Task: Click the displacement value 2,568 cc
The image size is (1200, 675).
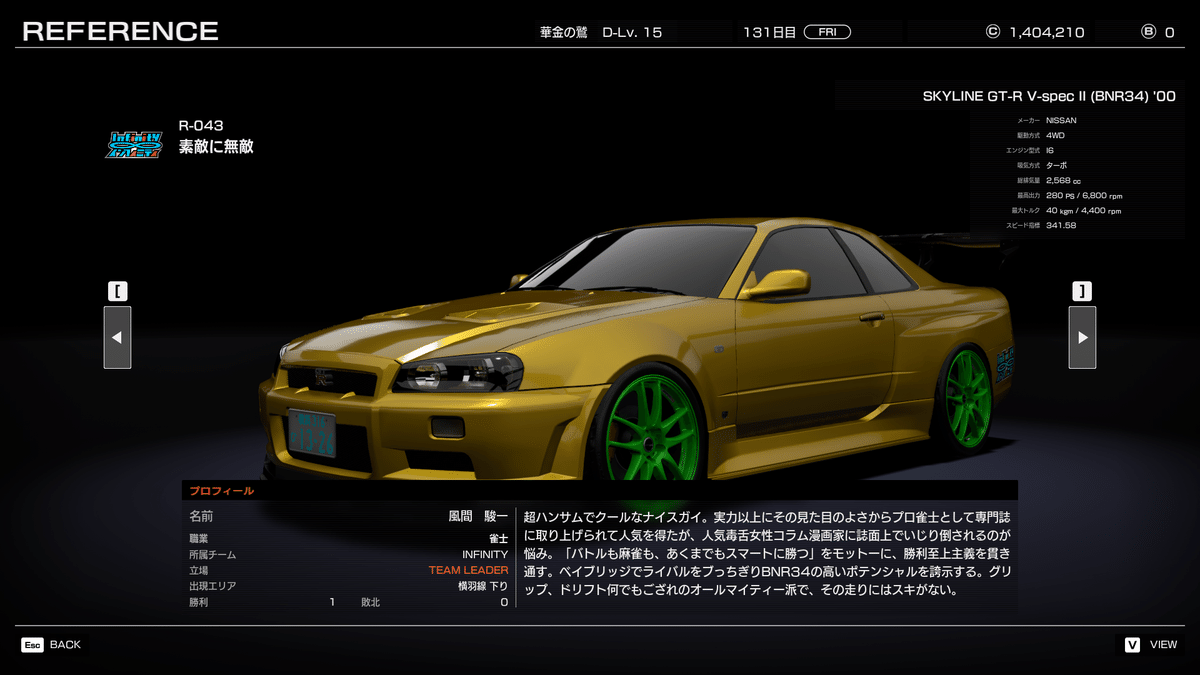Action: coord(1064,180)
